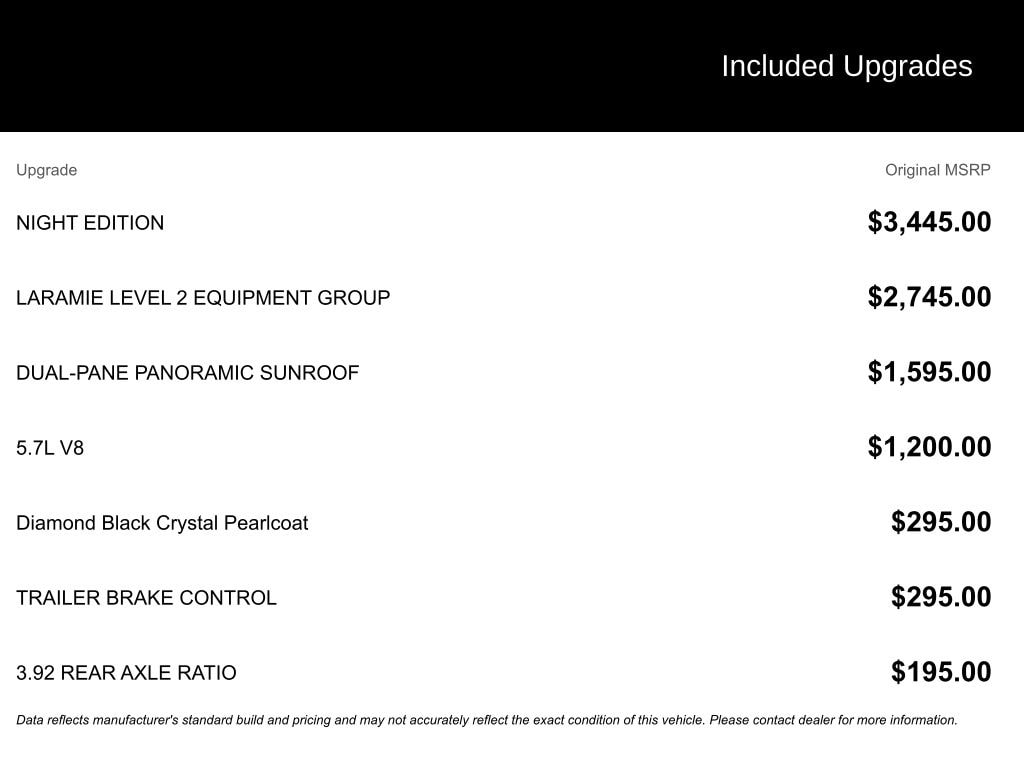Select LARAMIE LEVEL 2 EQUIPMENT GROUP text
1024x768 pixels.
(203, 298)
